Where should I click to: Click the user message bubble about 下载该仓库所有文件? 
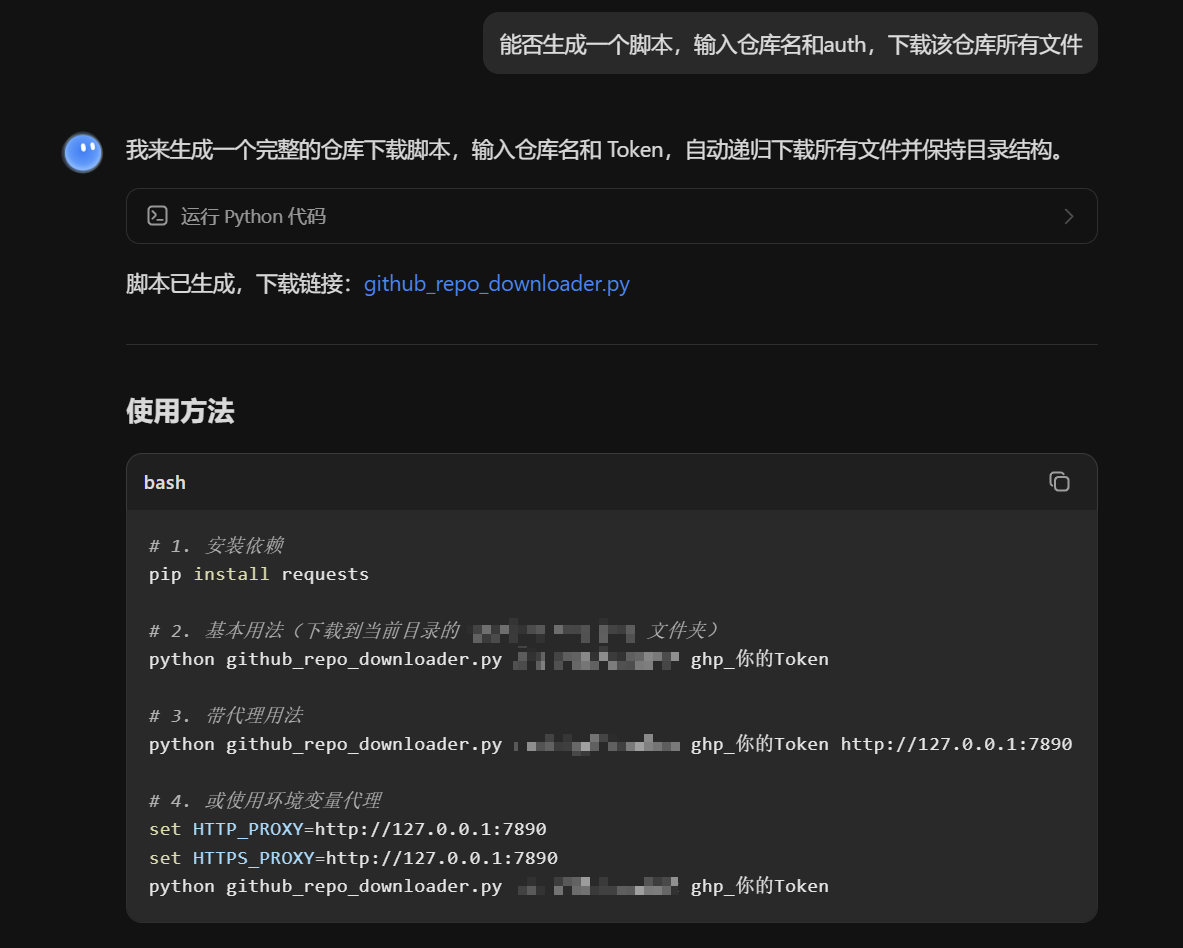[x=790, y=44]
